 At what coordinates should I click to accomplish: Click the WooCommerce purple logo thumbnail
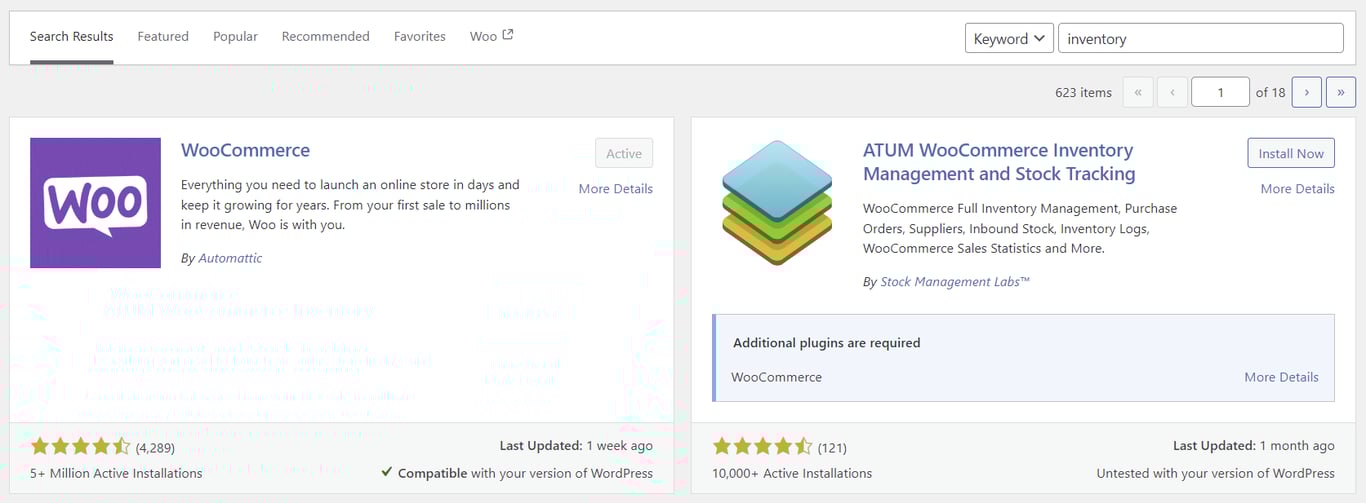(95, 203)
